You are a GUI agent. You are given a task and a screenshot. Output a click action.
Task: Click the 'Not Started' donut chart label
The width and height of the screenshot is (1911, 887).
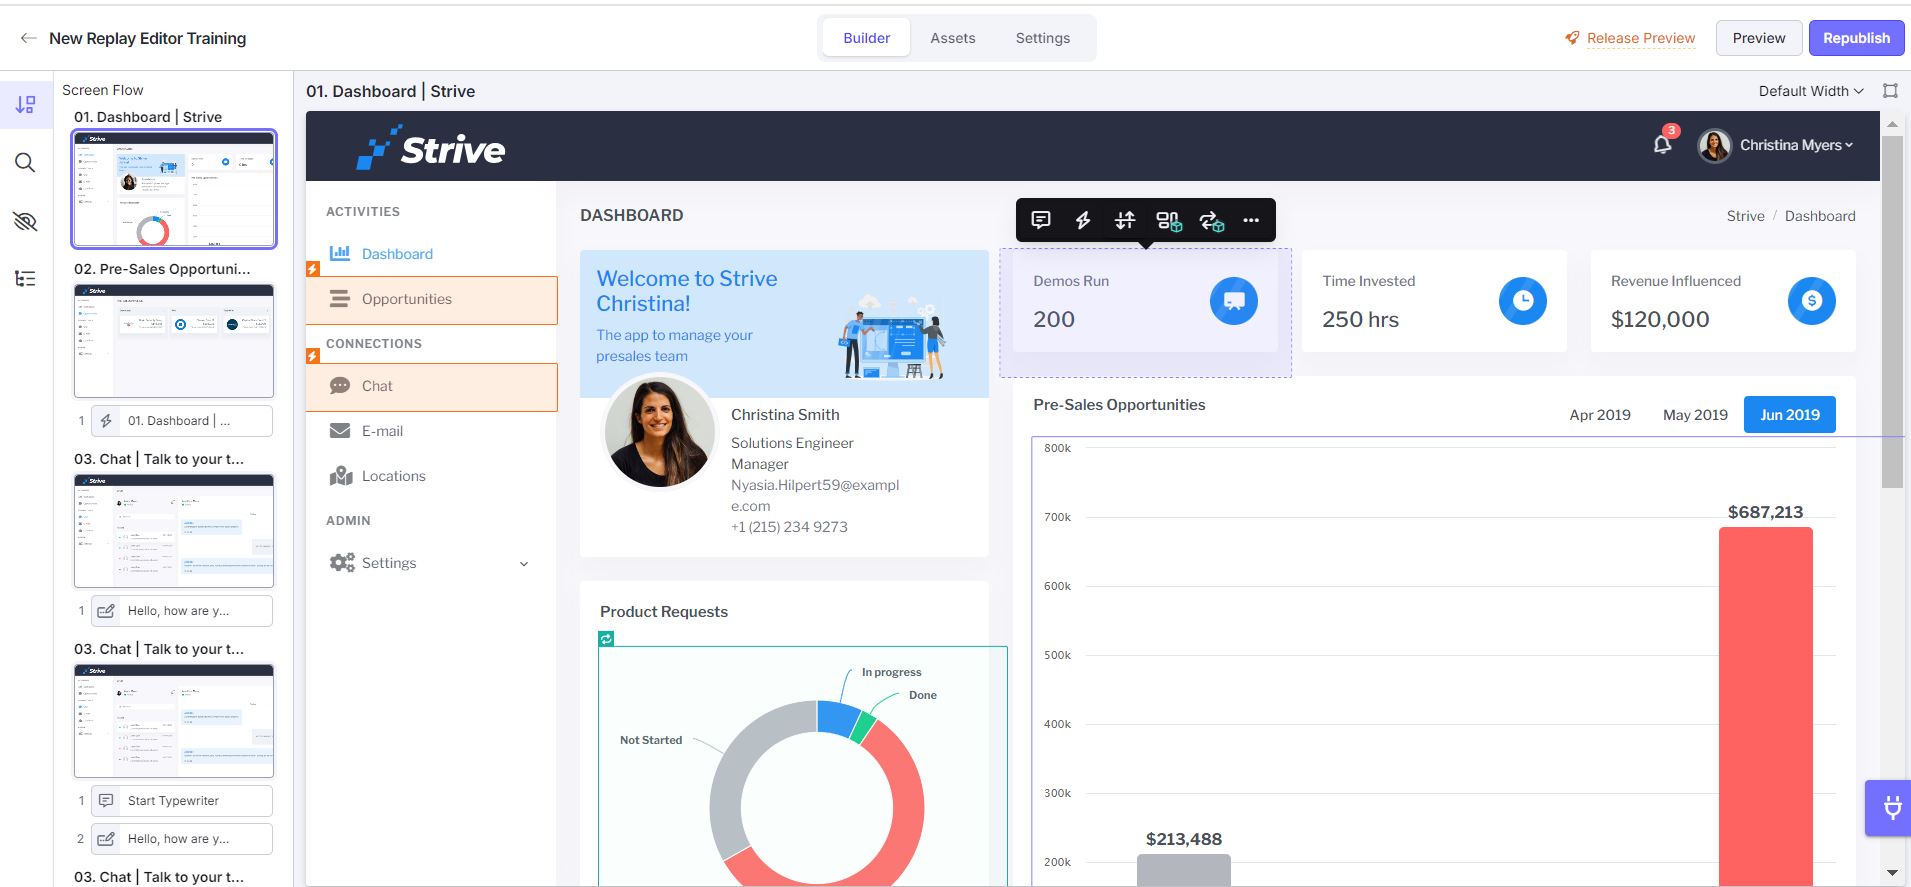(651, 740)
